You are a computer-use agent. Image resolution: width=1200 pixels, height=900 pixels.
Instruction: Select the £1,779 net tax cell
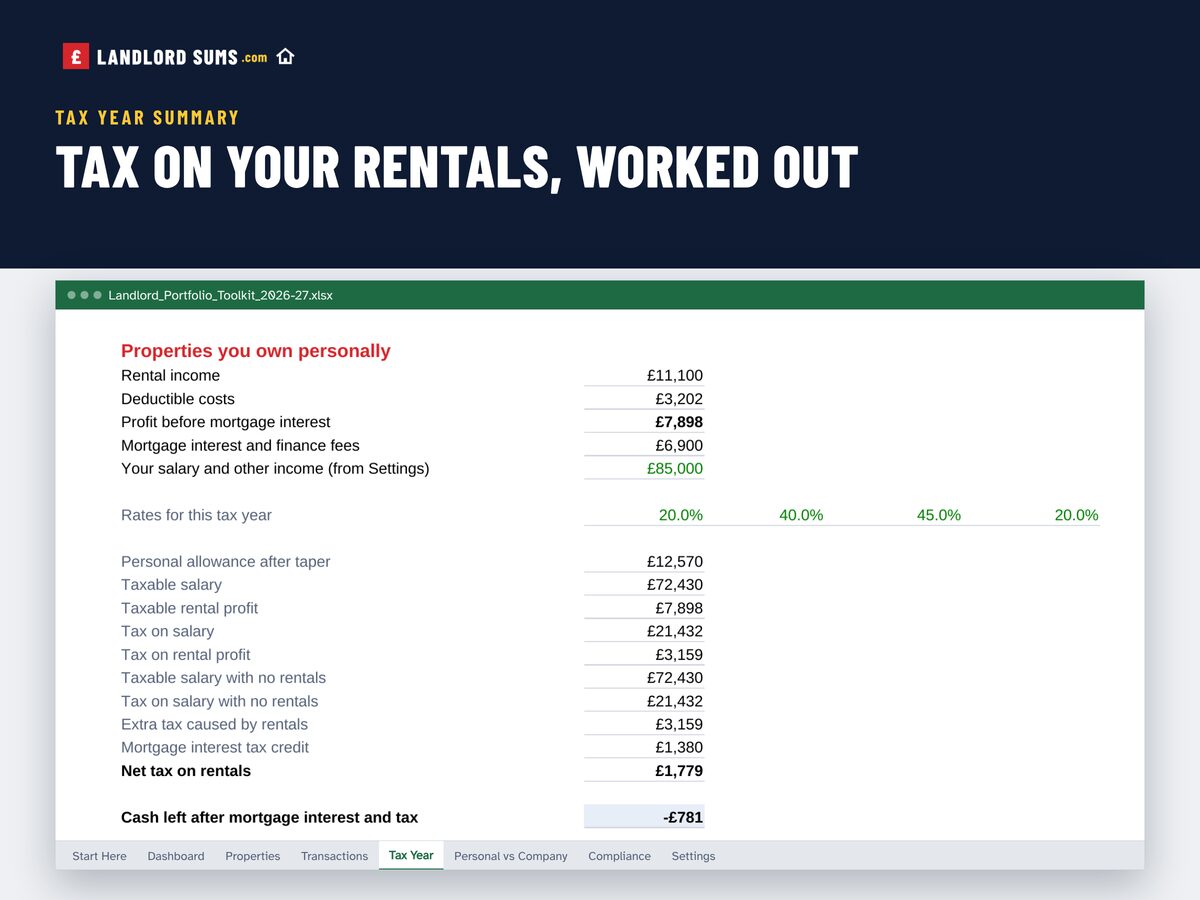[x=644, y=771]
